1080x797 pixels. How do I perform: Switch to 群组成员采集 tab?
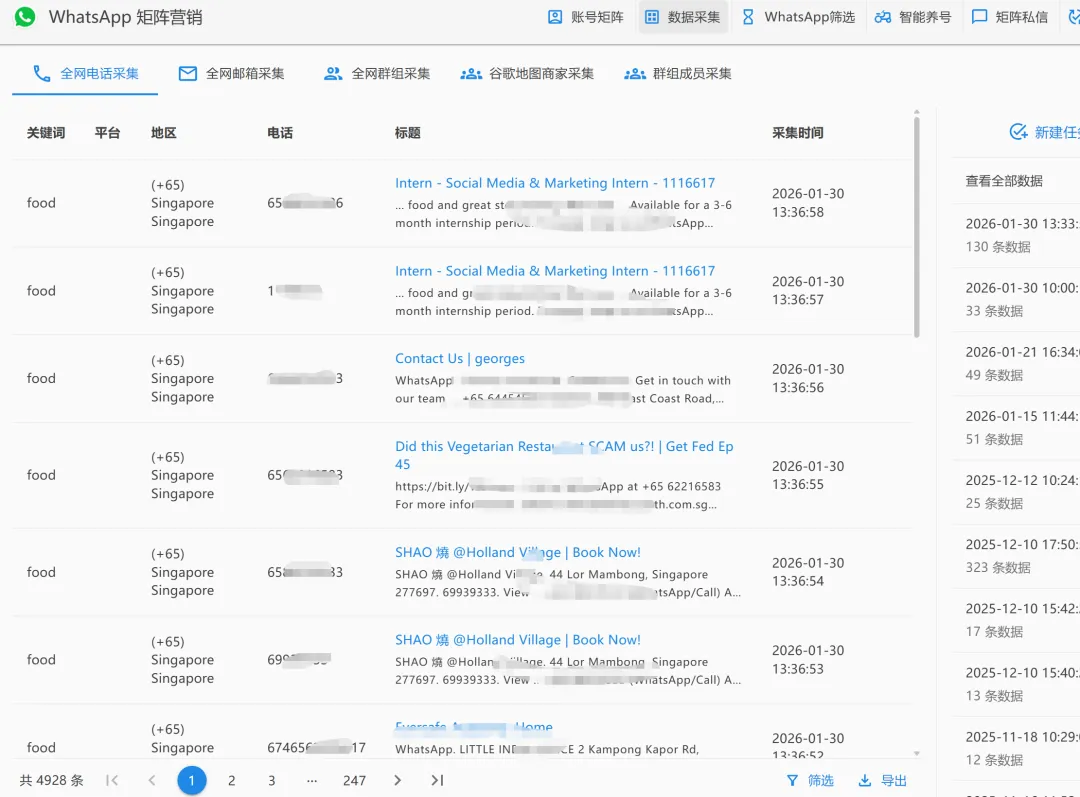pos(678,74)
